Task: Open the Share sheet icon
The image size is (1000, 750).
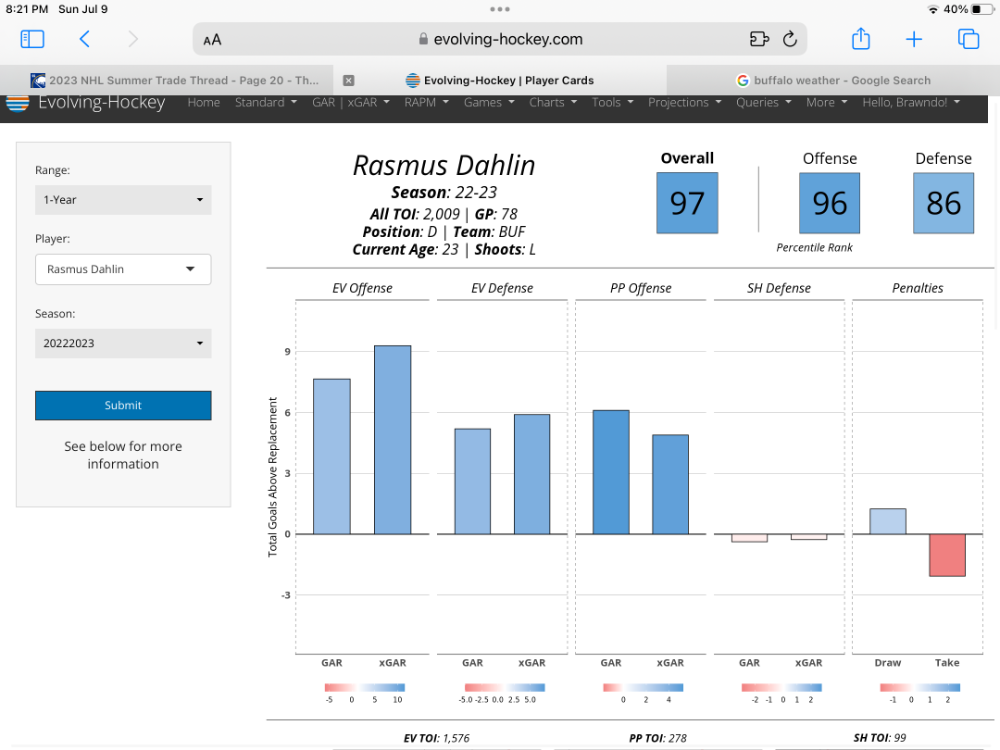Action: pyautogui.click(x=861, y=39)
